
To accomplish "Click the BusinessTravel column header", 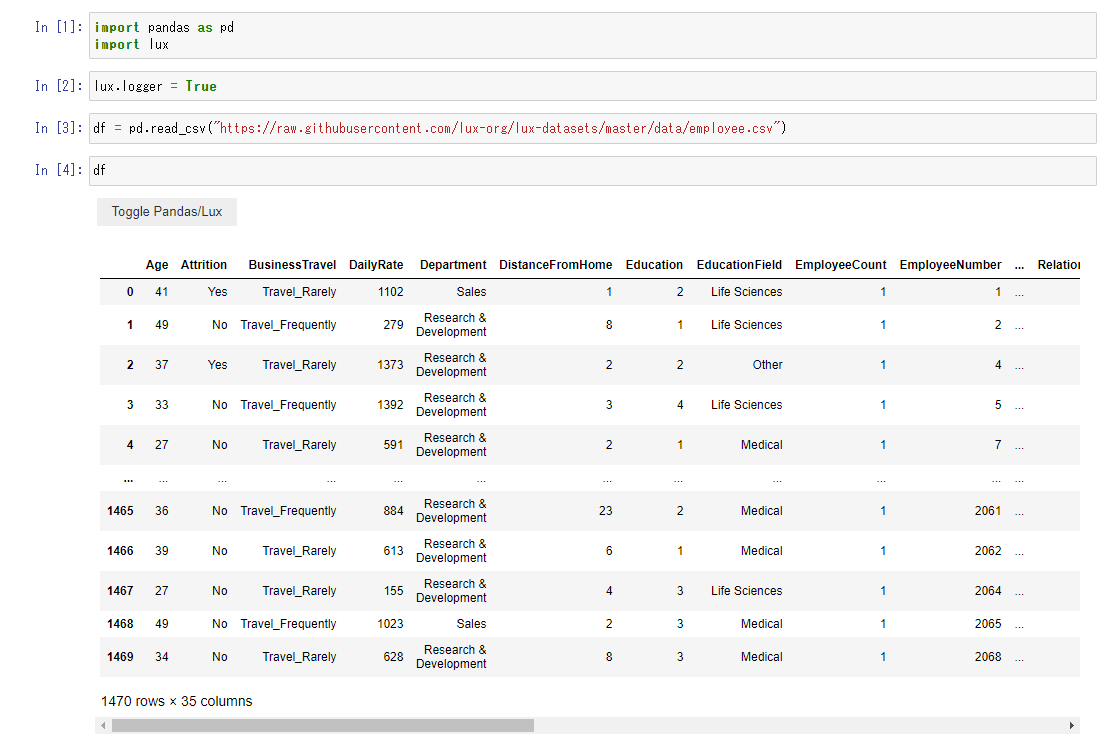I will (x=292, y=264).
